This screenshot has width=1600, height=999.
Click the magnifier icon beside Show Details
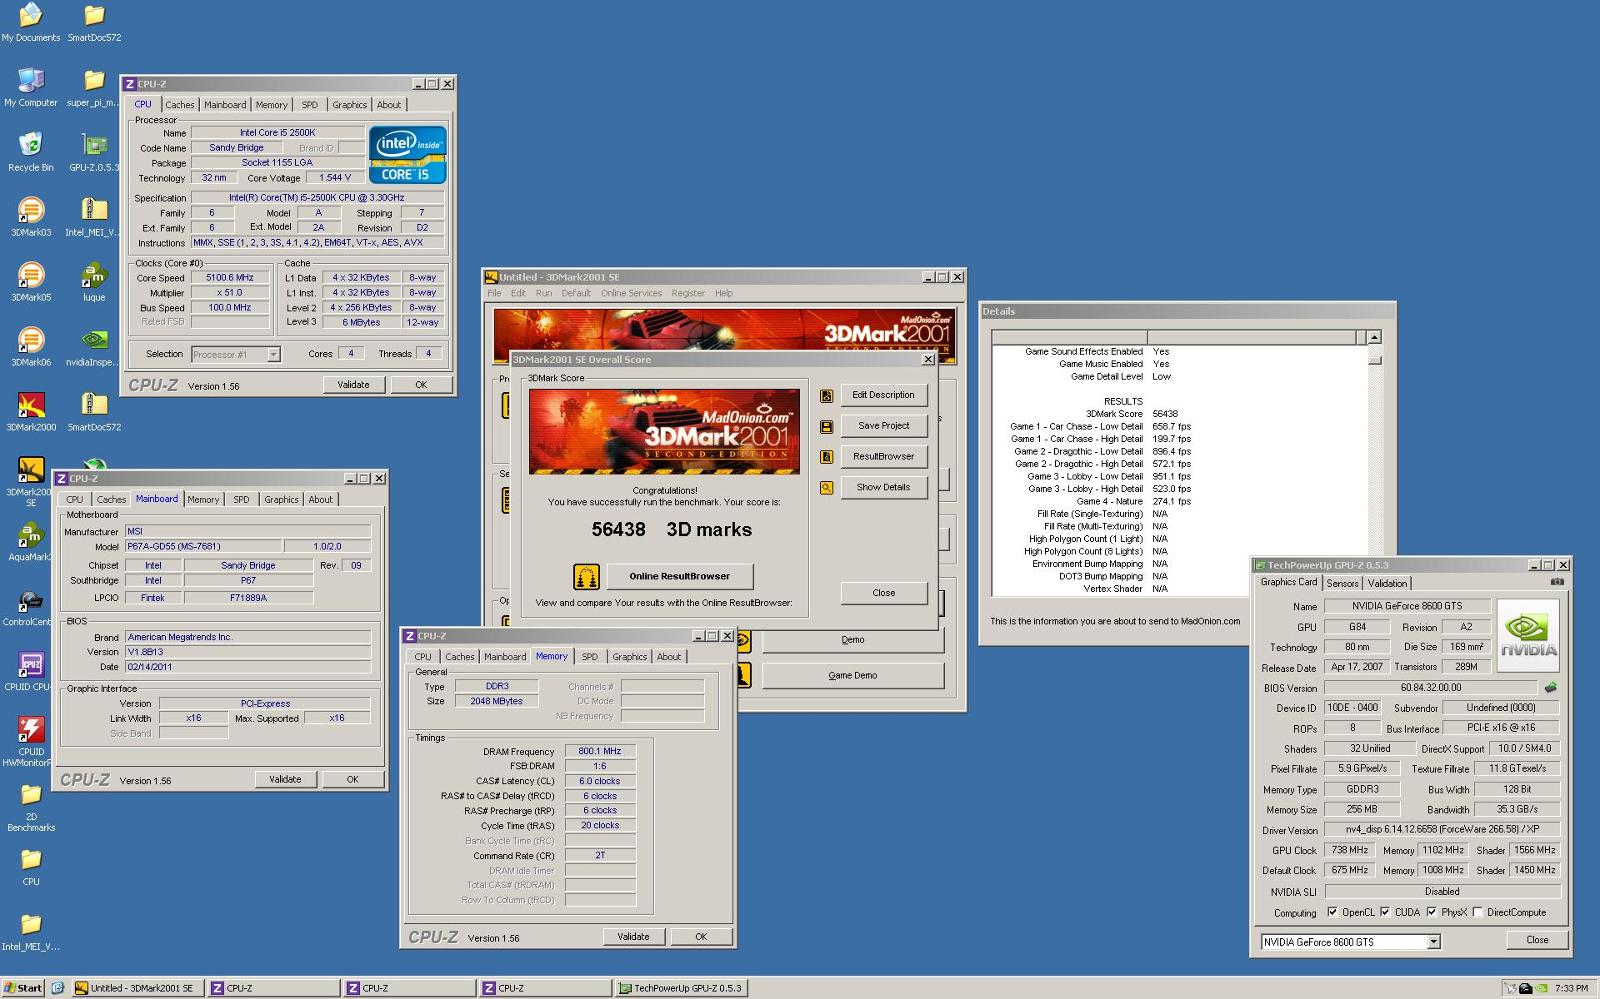coord(826,488)
